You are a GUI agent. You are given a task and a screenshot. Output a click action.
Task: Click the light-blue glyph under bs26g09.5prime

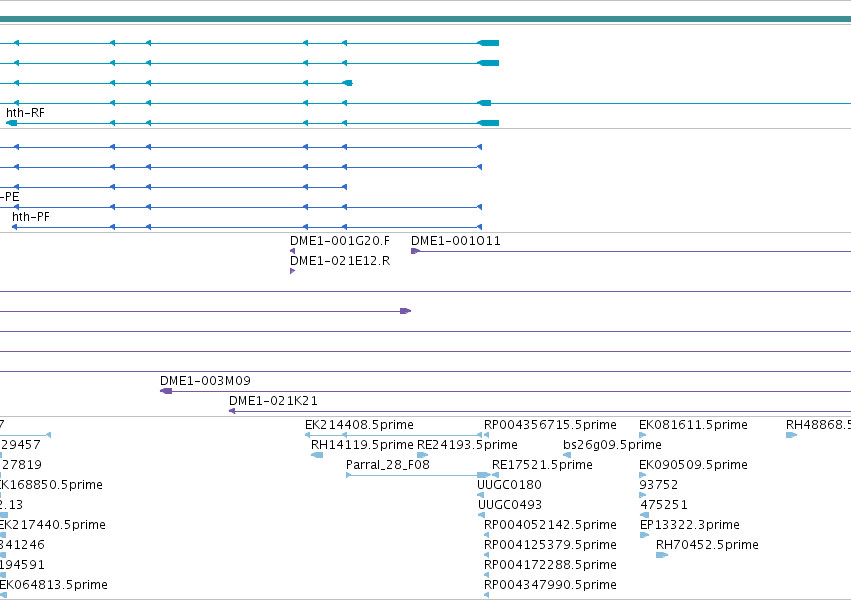pos(567,455)
